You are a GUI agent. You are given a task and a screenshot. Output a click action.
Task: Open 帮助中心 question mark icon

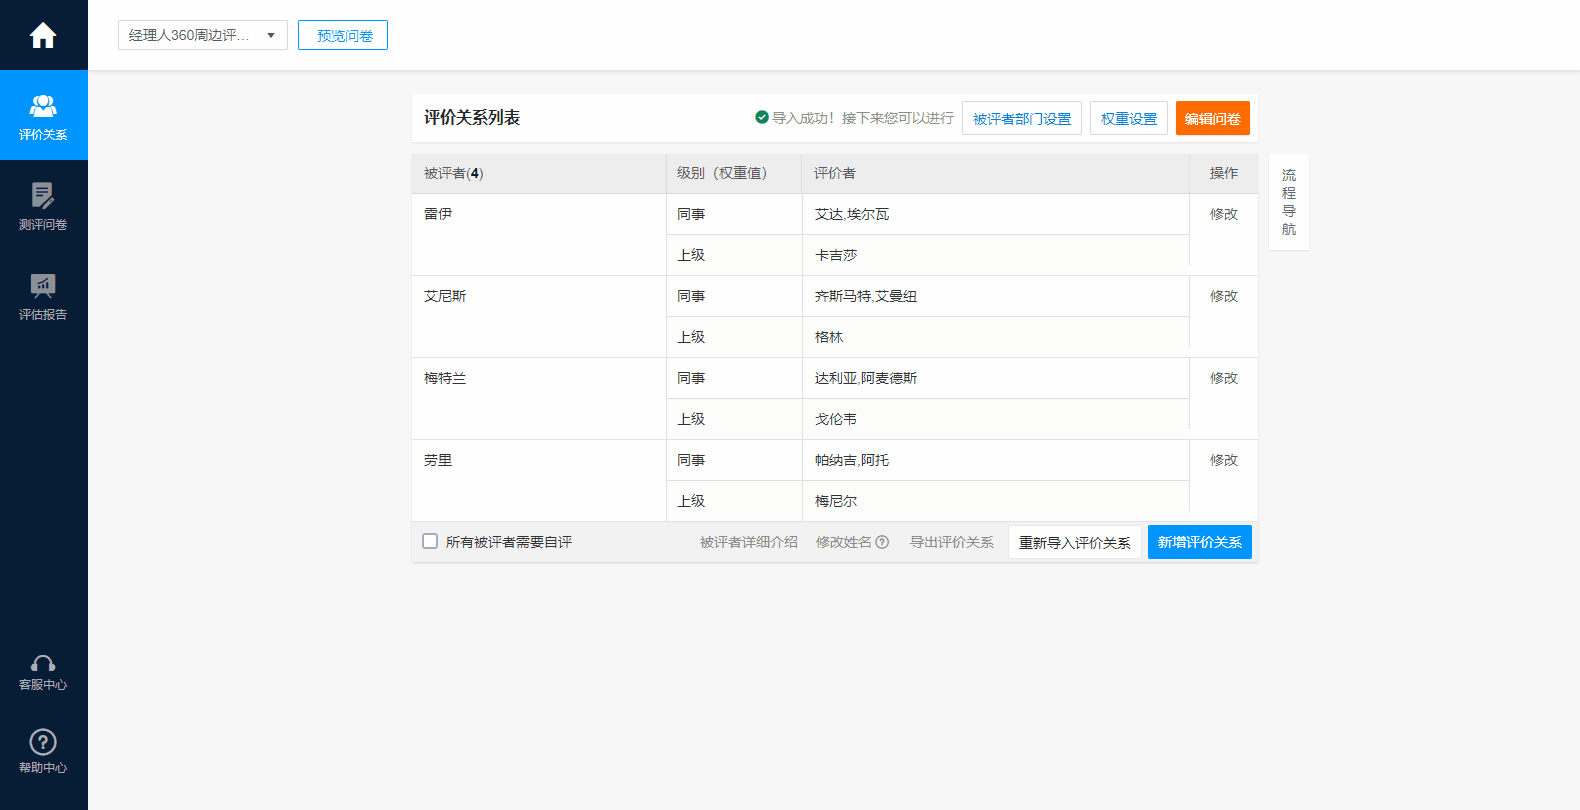click(x=43, y=742)
